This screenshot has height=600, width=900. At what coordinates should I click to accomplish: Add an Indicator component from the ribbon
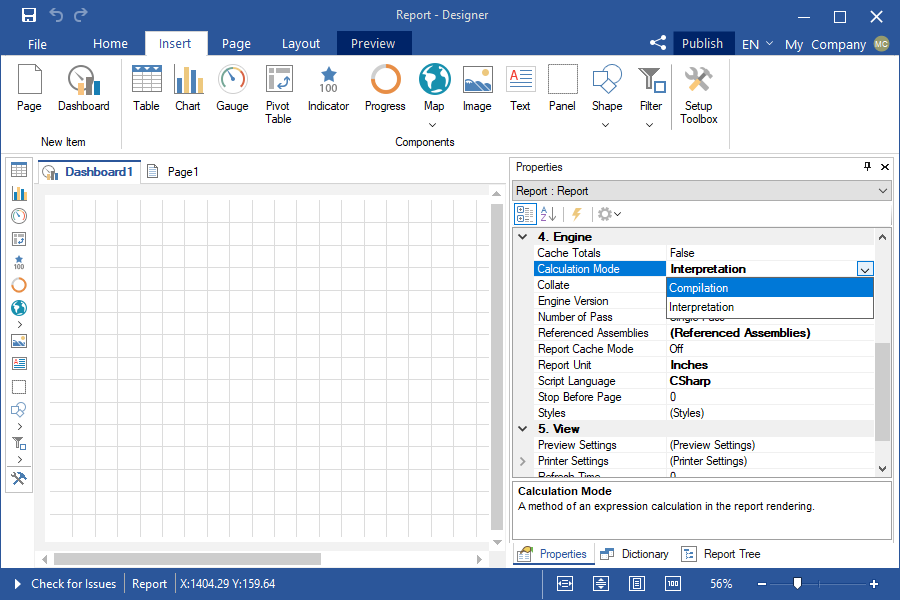pyautogui.click(x=328, y=89)
